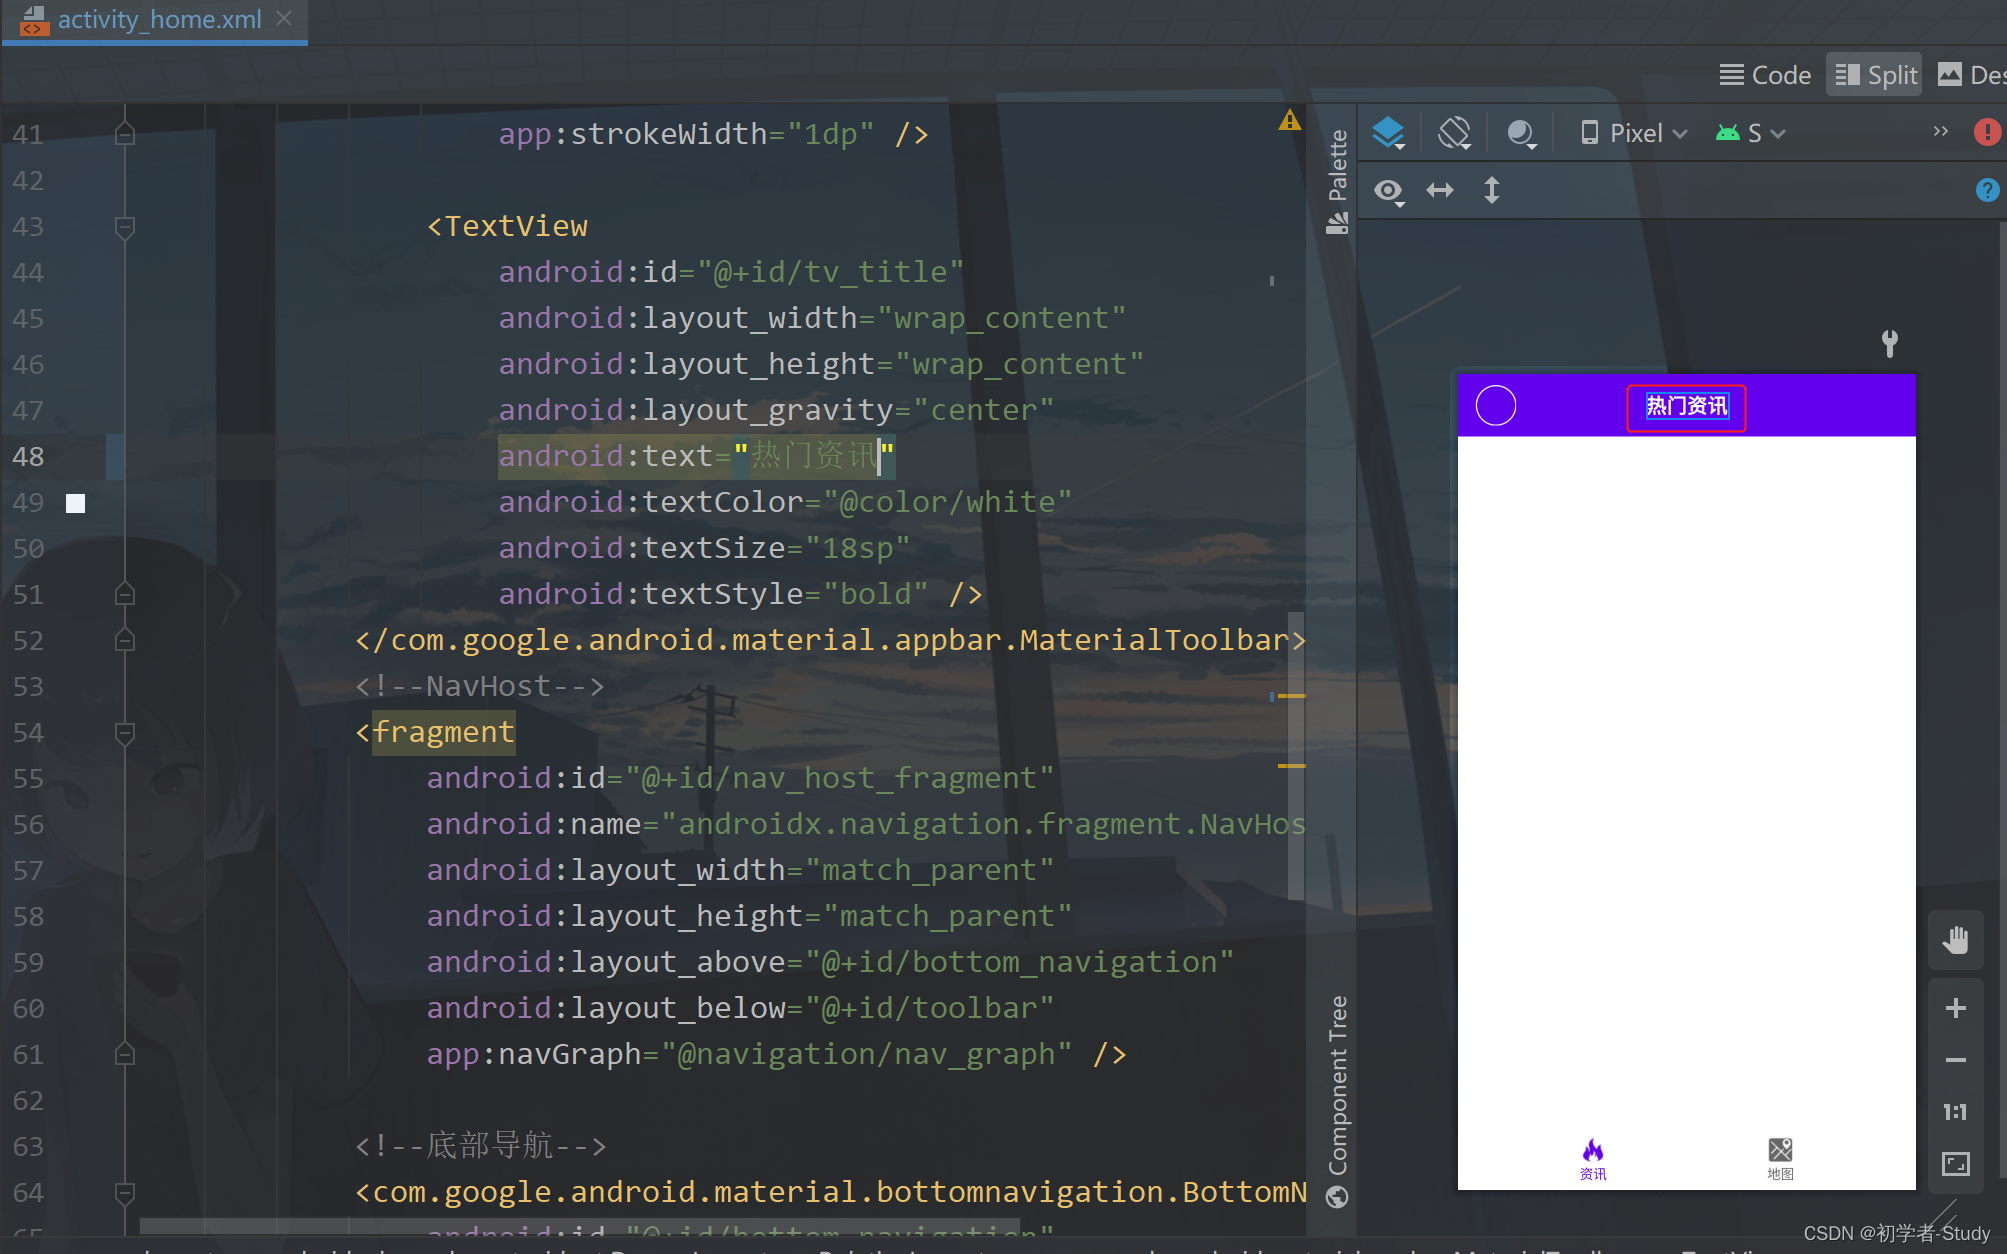Click the night mode icon

[1520, 133]
